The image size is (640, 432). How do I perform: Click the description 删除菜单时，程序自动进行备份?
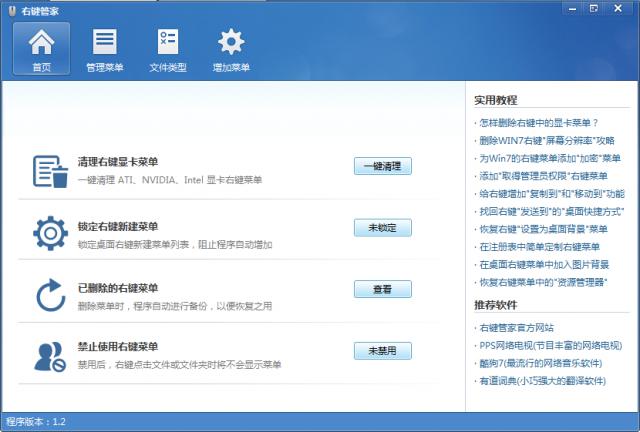pyautogui.click(x=142, y=306)
